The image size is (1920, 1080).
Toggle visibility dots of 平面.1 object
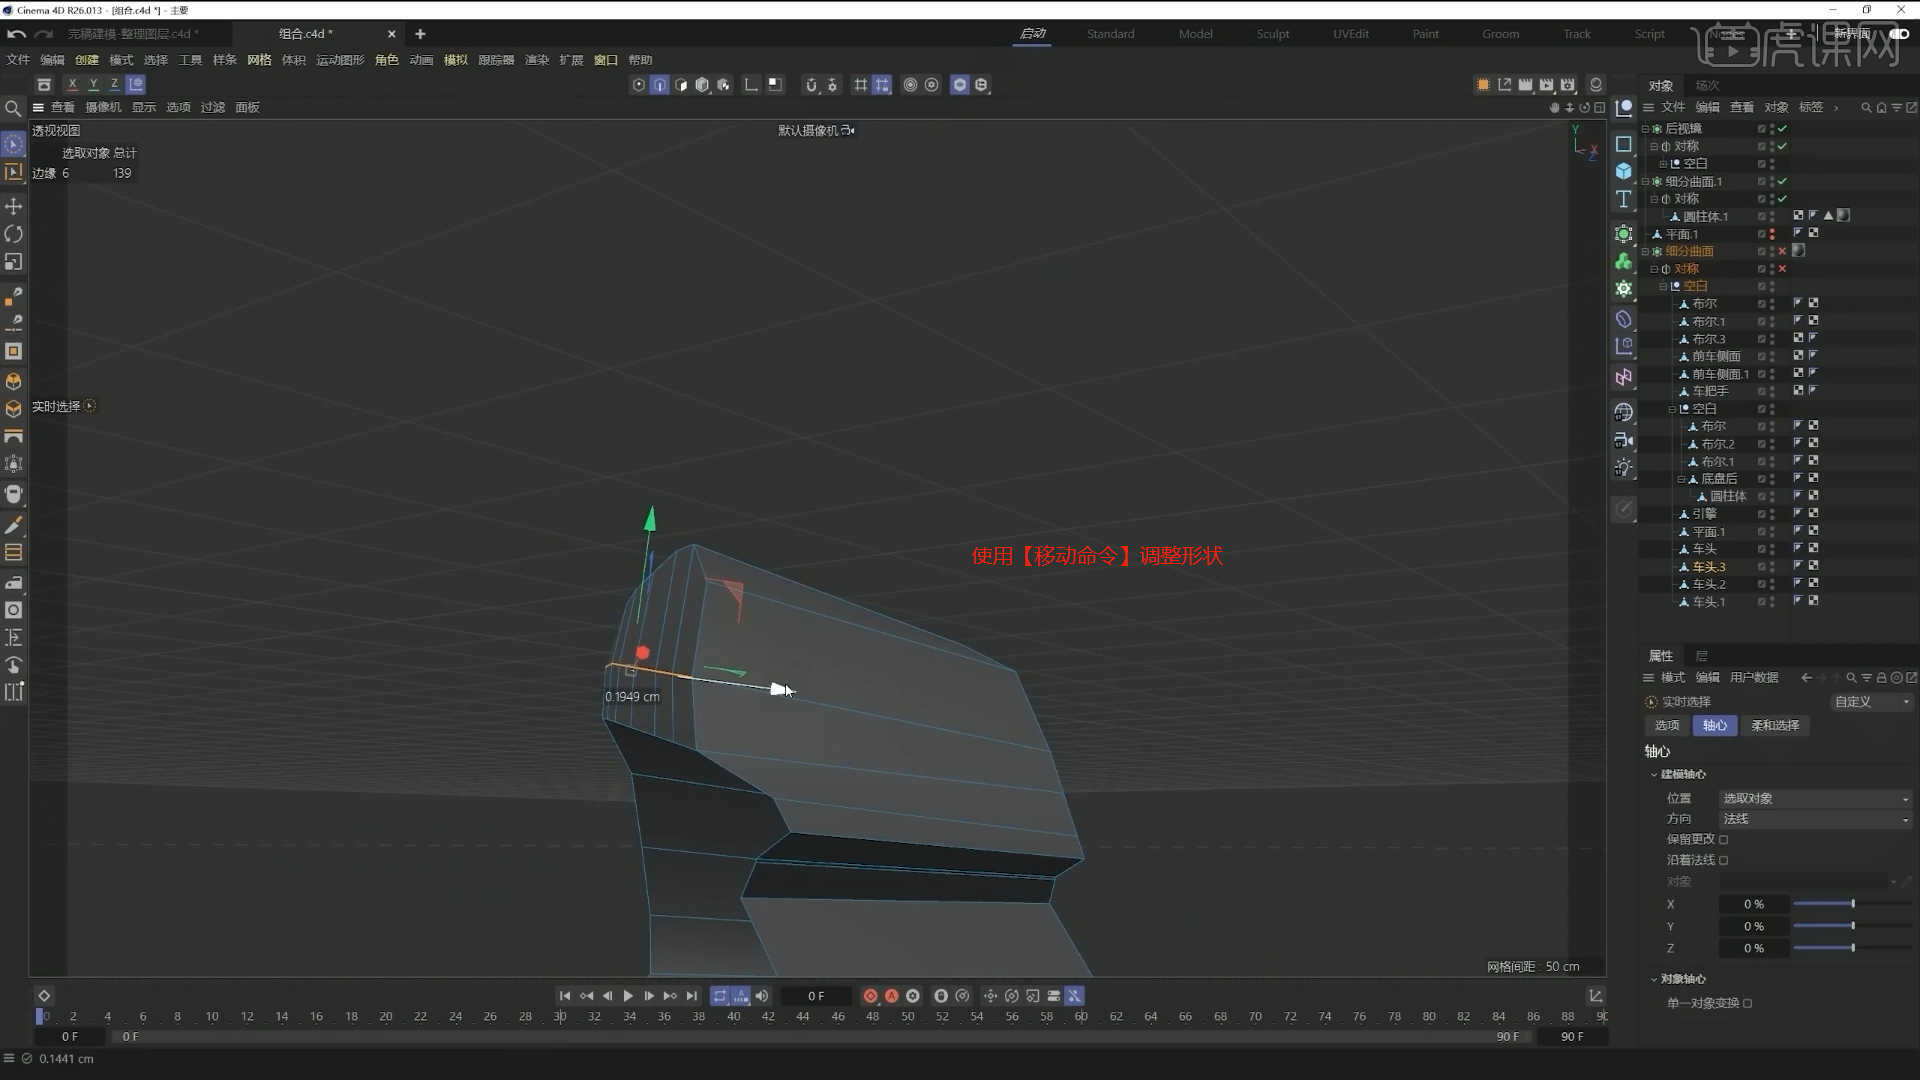1772,234
